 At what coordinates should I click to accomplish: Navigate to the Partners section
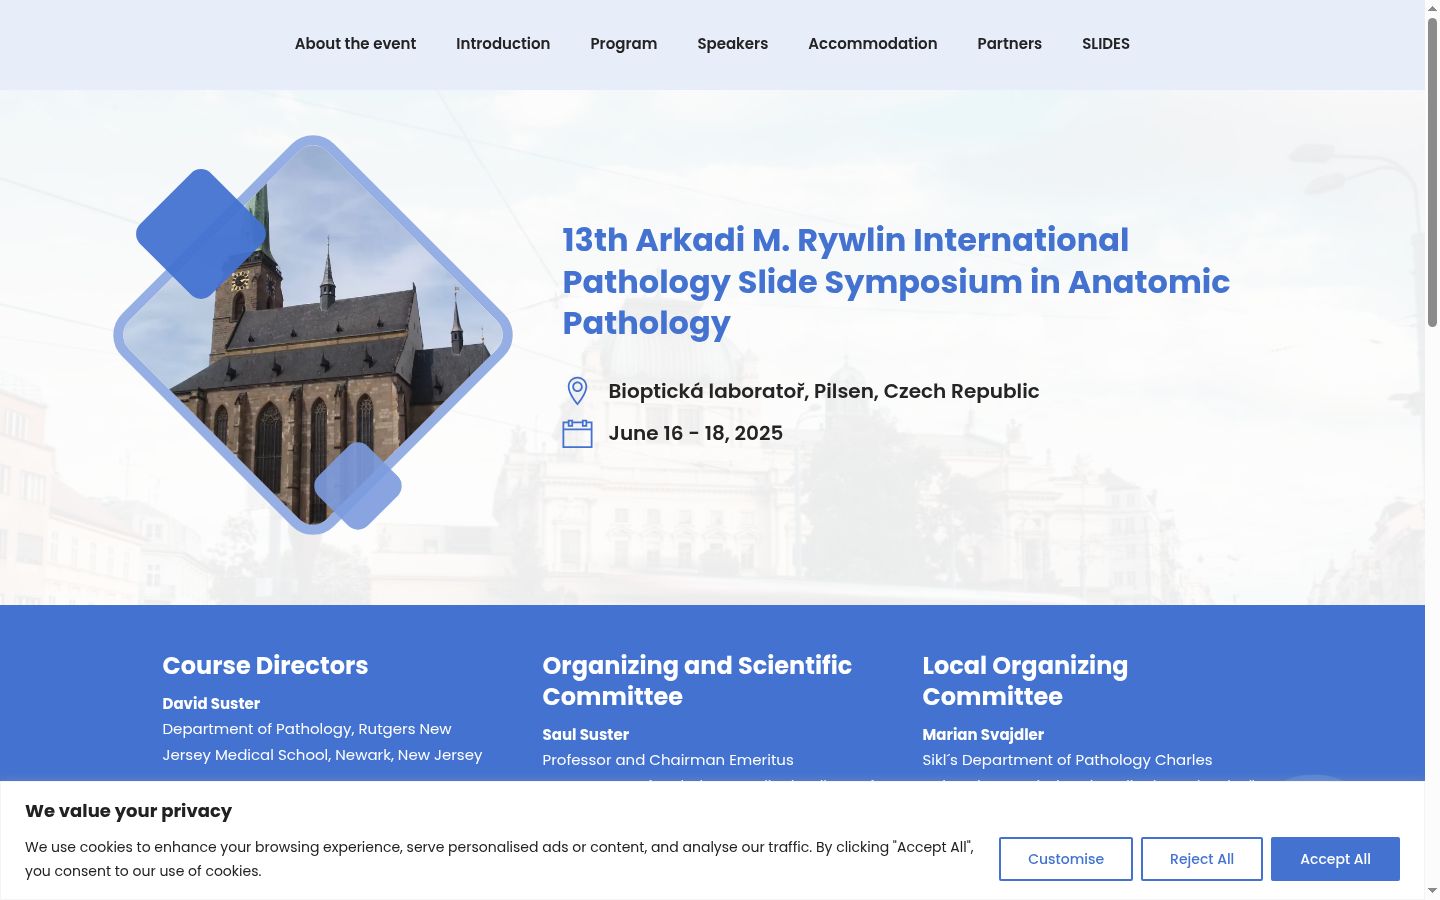point(1009,44)
